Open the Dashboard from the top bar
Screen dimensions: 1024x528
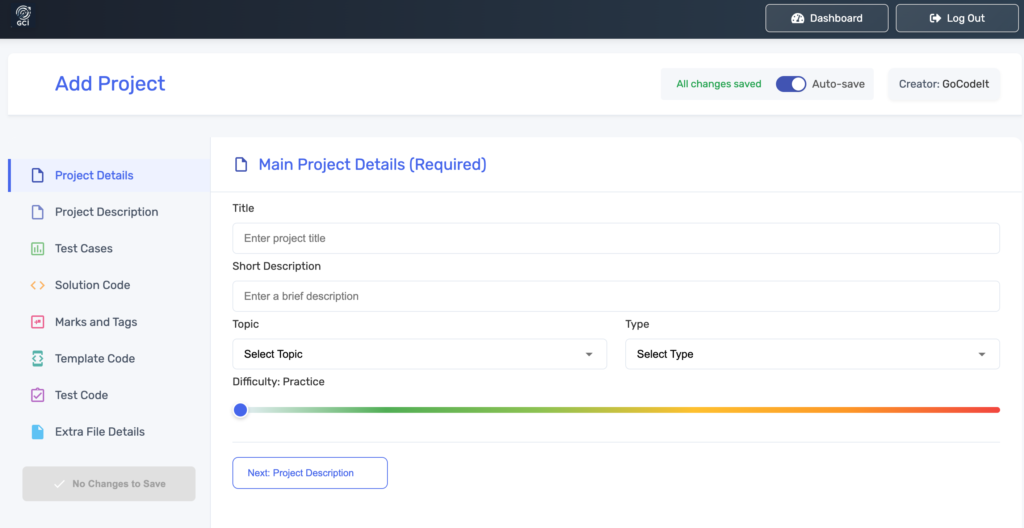[827, 18]
